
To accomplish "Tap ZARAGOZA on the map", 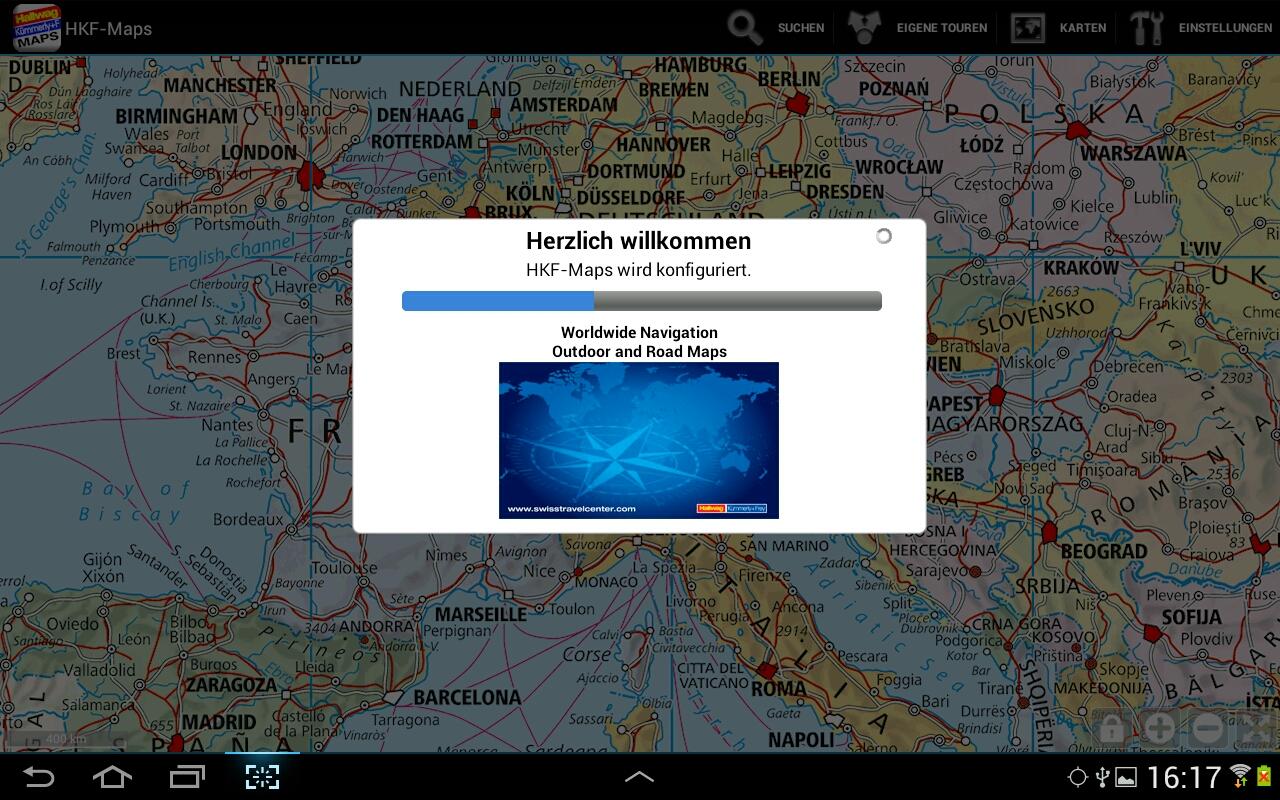I will 230,686.
